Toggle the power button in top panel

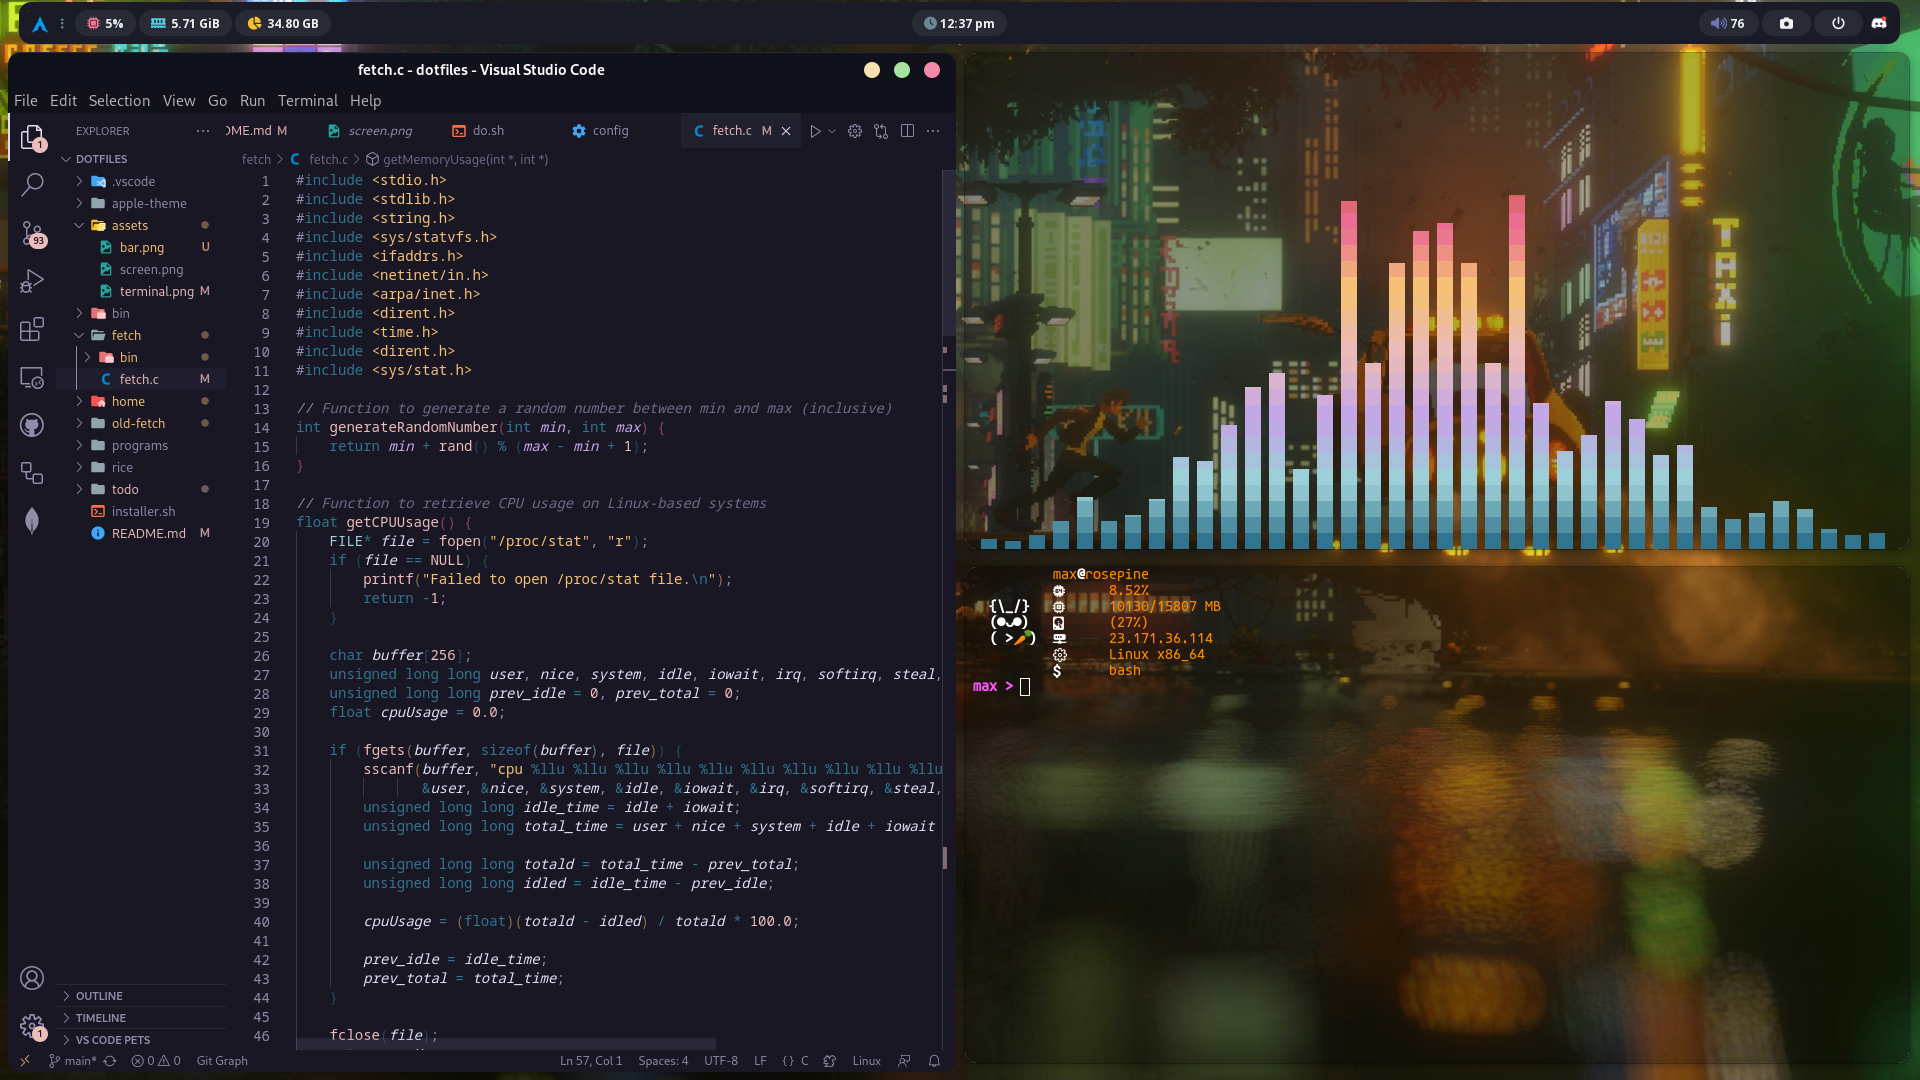click(x=1838, y=23)
